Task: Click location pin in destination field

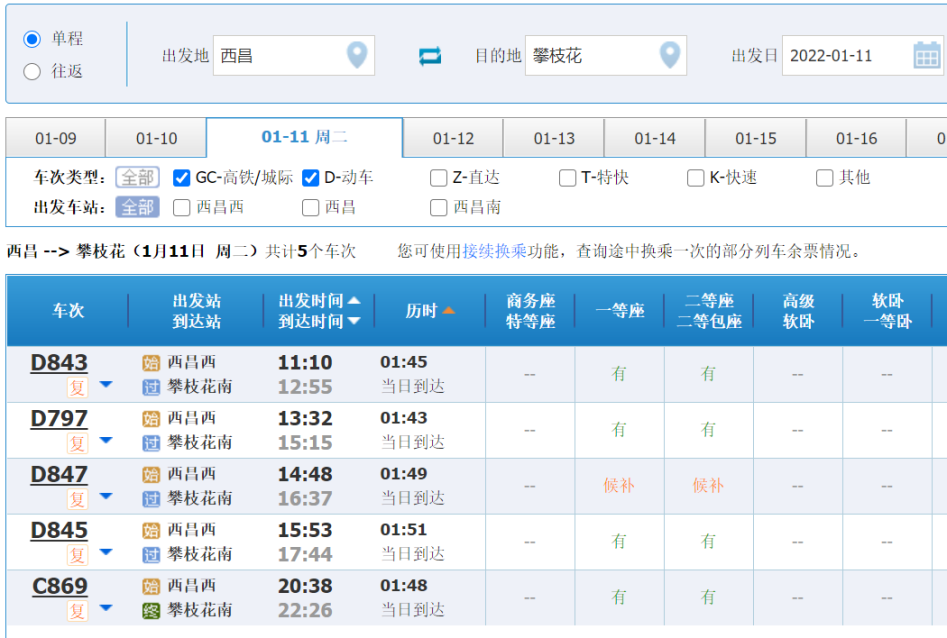Action: pos(670,55)
